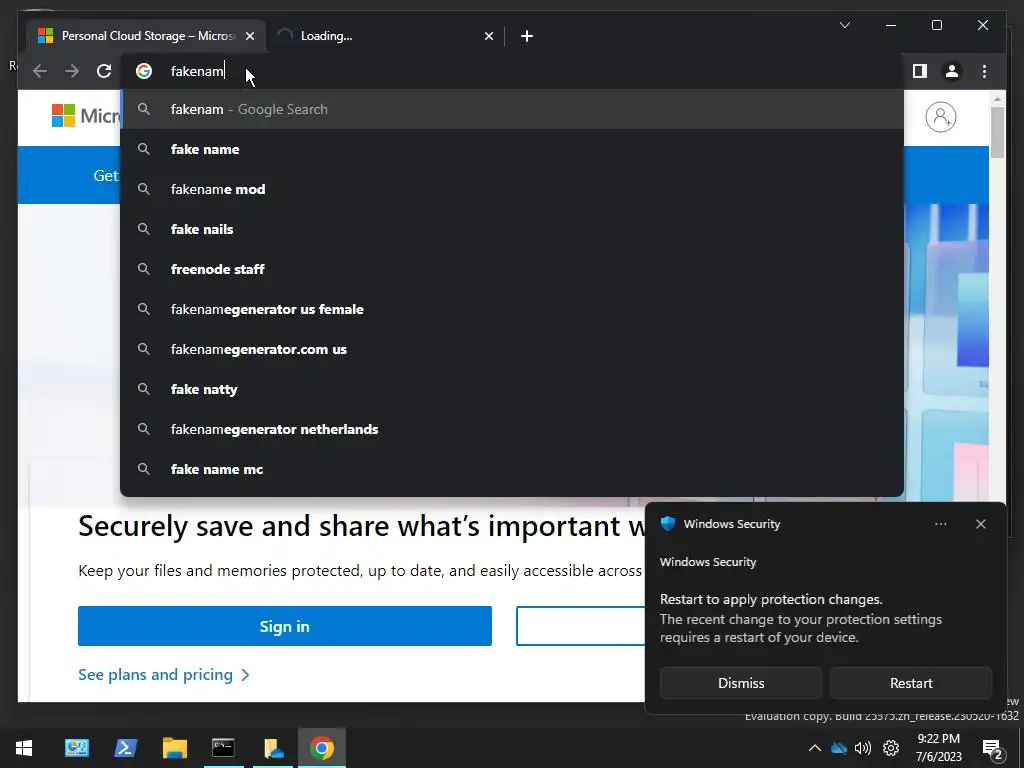The image size is (1024, 768).
Task: Open Chrome side panel icon
Action: 920,71
